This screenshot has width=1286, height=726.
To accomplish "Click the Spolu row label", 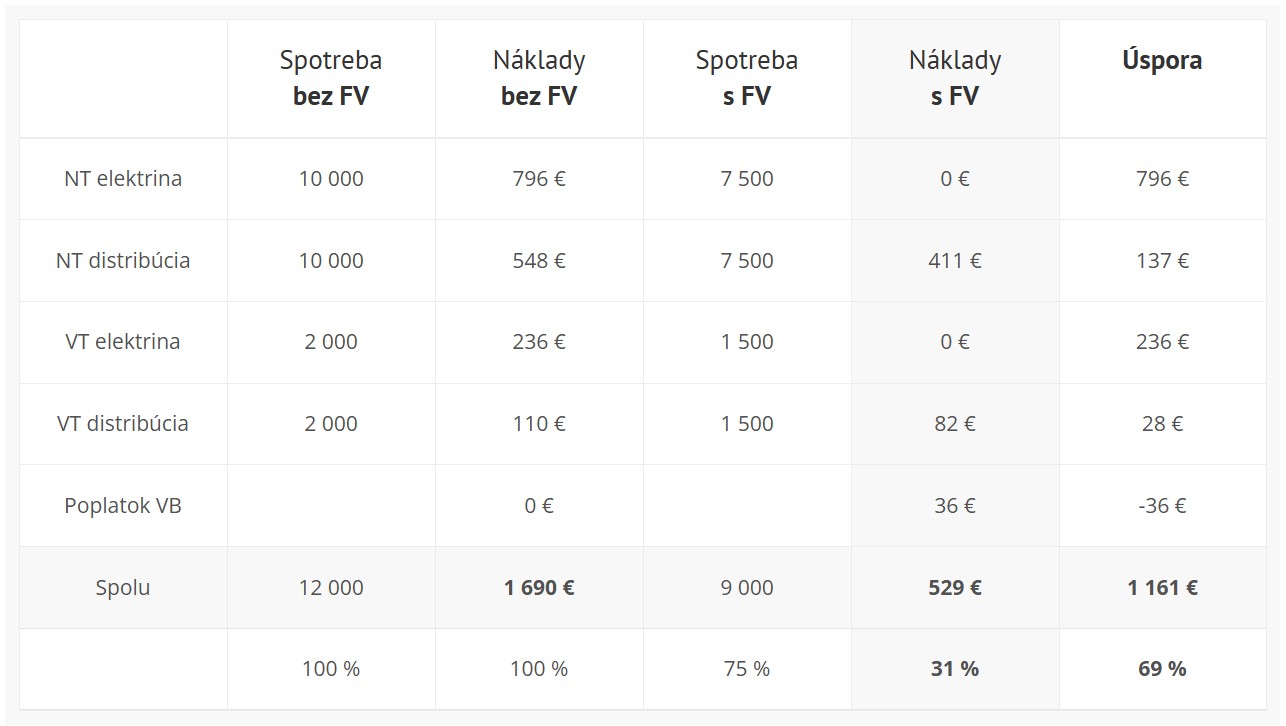I will tap(123, 588).
